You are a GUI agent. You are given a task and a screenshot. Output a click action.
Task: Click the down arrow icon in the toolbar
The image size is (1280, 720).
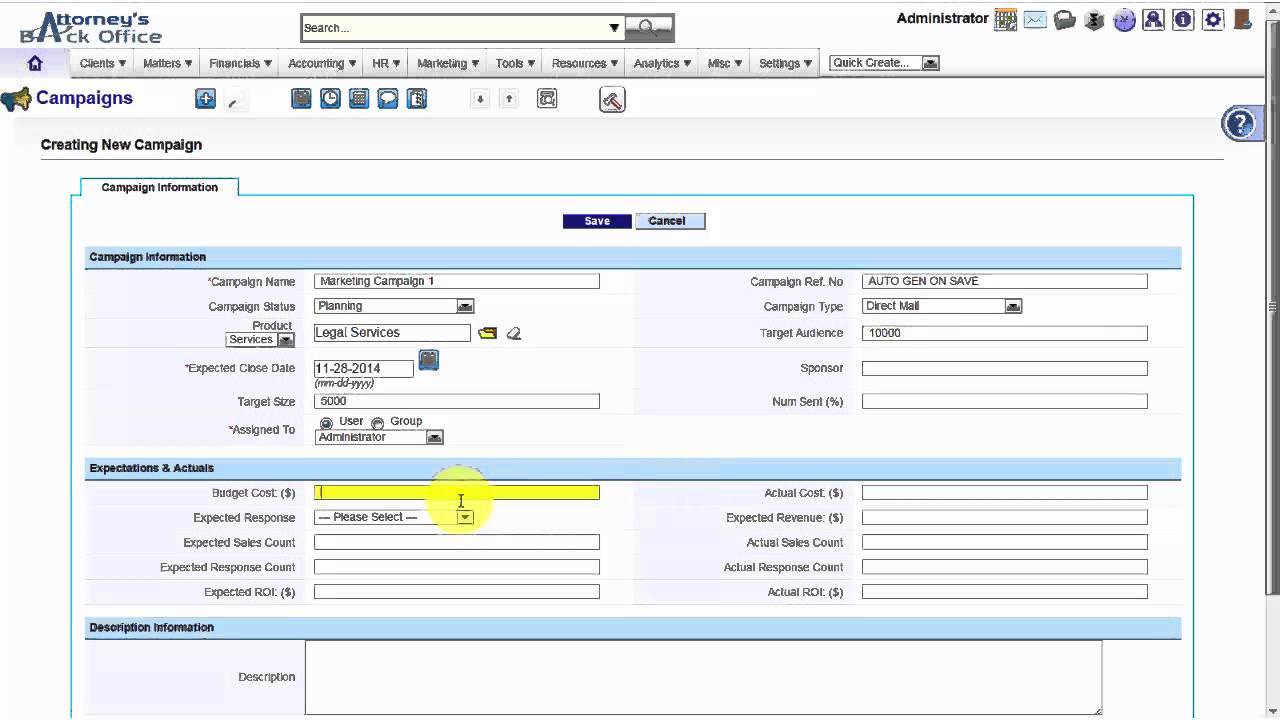point(480,99)
